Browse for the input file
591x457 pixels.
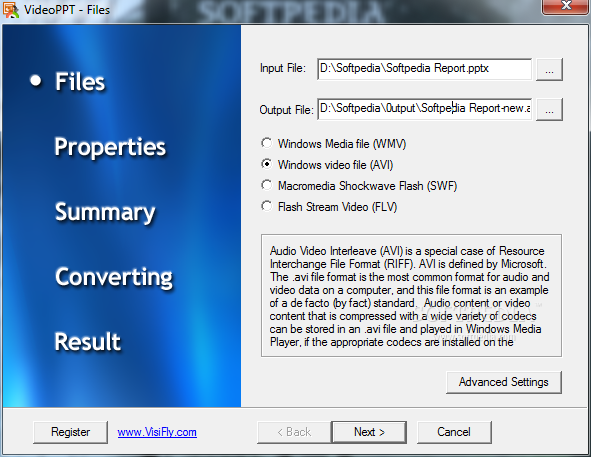[549, 69]
